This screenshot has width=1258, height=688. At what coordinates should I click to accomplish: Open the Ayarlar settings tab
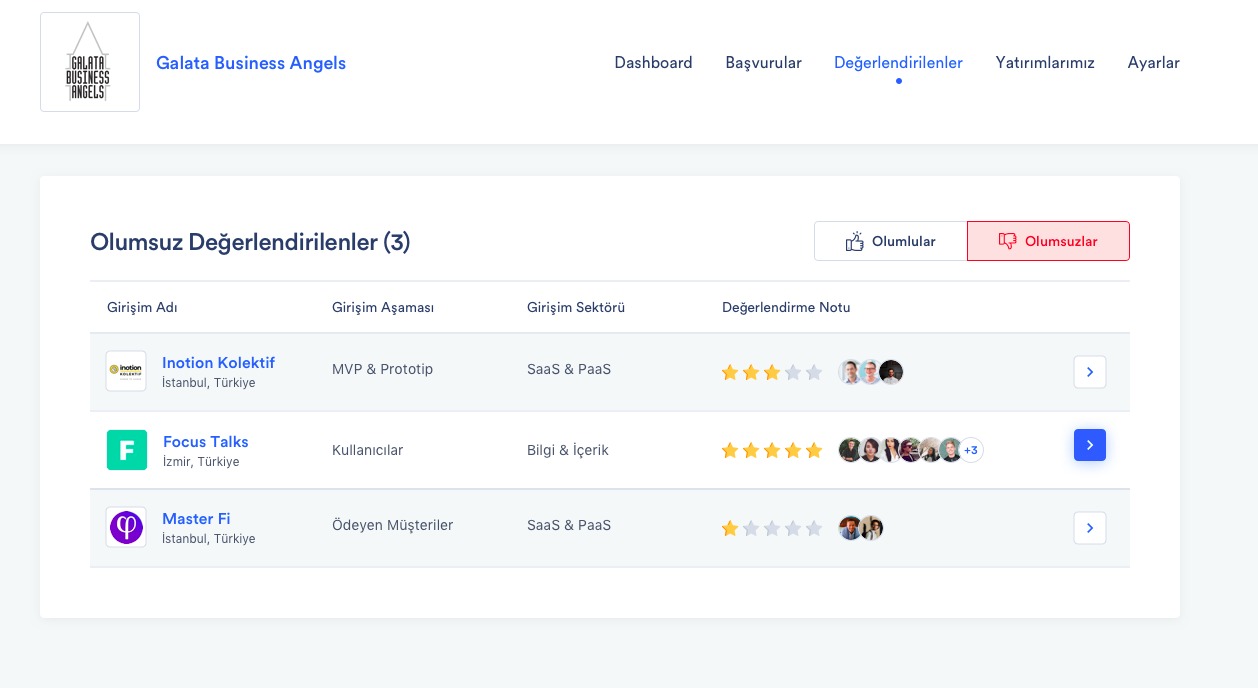(1153, 63)
